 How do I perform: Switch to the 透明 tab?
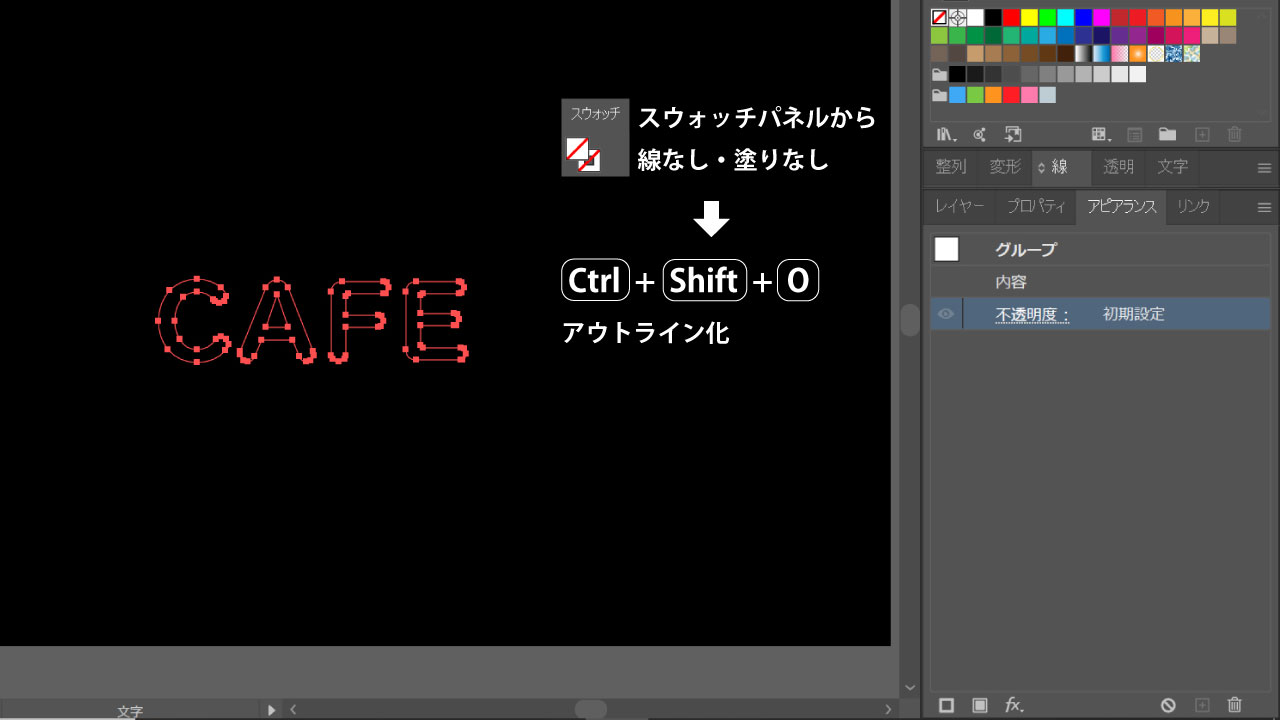pyautogui.click(x=1119, y=167)
